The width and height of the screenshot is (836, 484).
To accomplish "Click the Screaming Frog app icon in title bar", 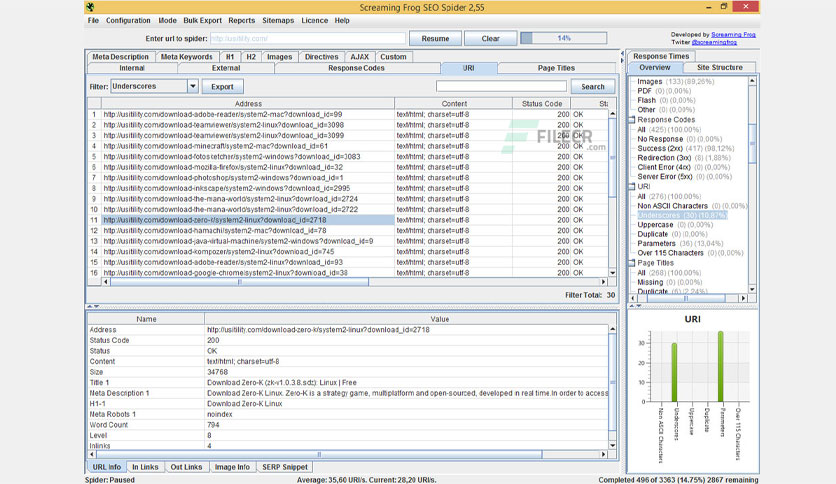I will pos(90,7).
